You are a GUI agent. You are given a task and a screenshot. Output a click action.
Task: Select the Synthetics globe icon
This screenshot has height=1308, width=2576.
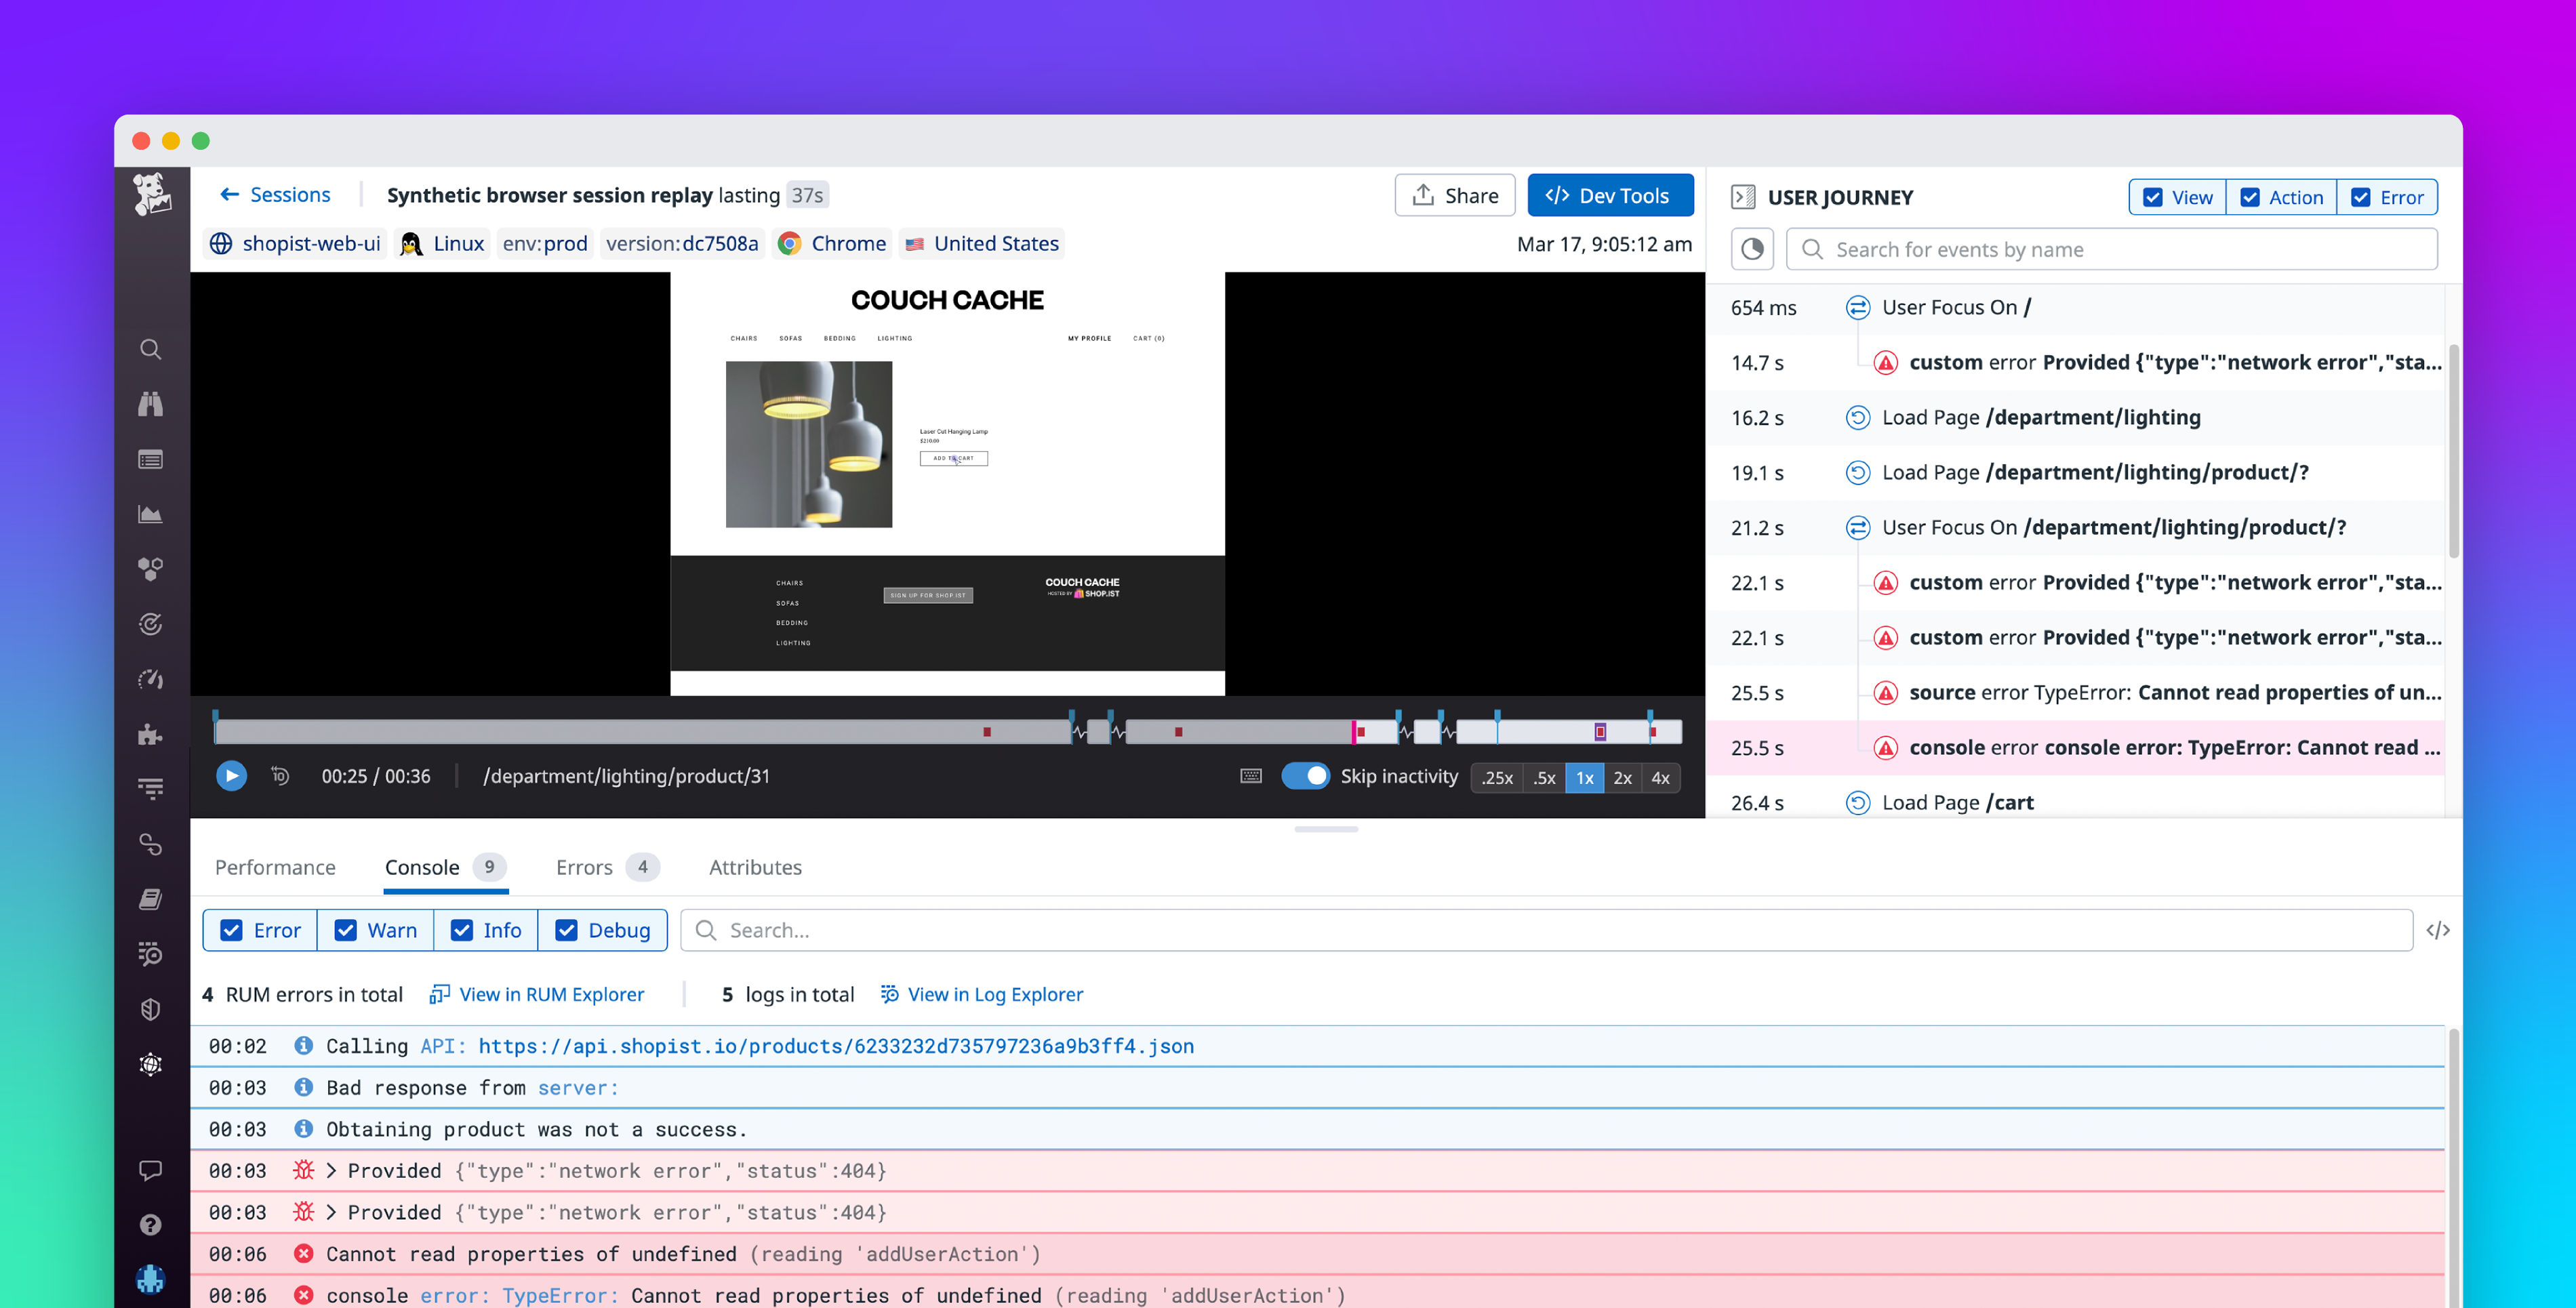[151, 1064]
